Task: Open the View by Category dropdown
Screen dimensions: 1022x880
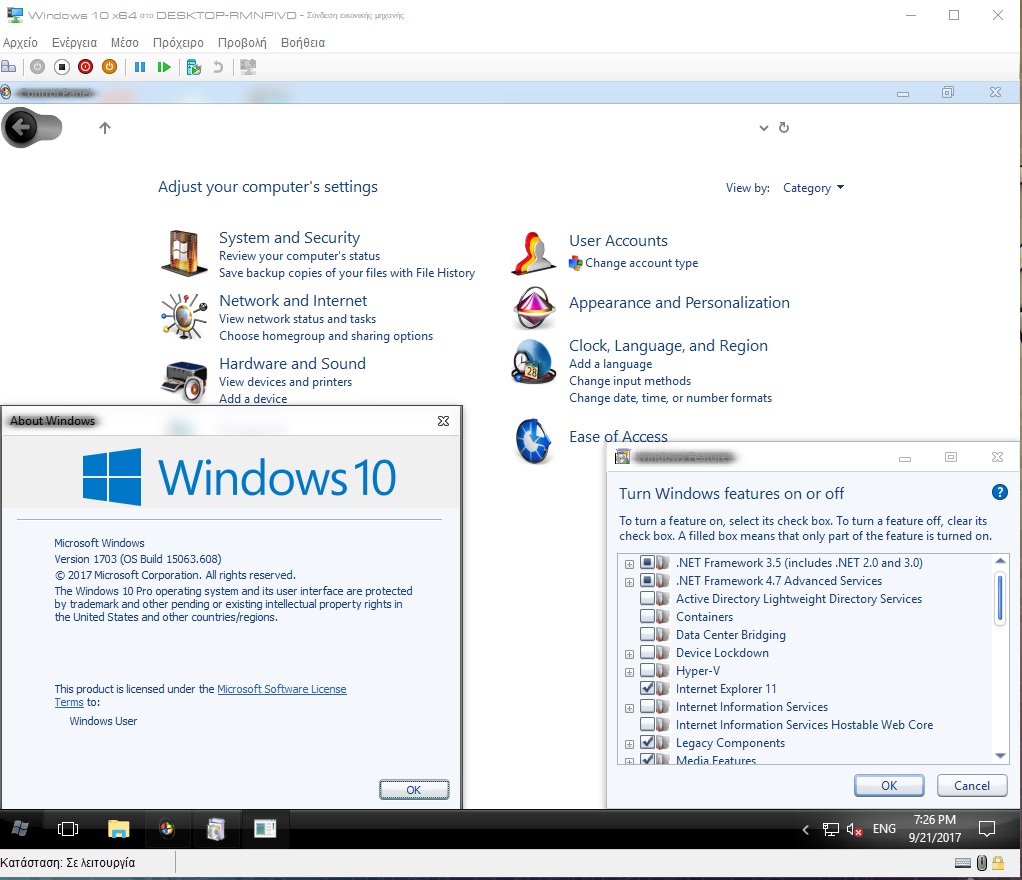Action: [x=813, y=188]
